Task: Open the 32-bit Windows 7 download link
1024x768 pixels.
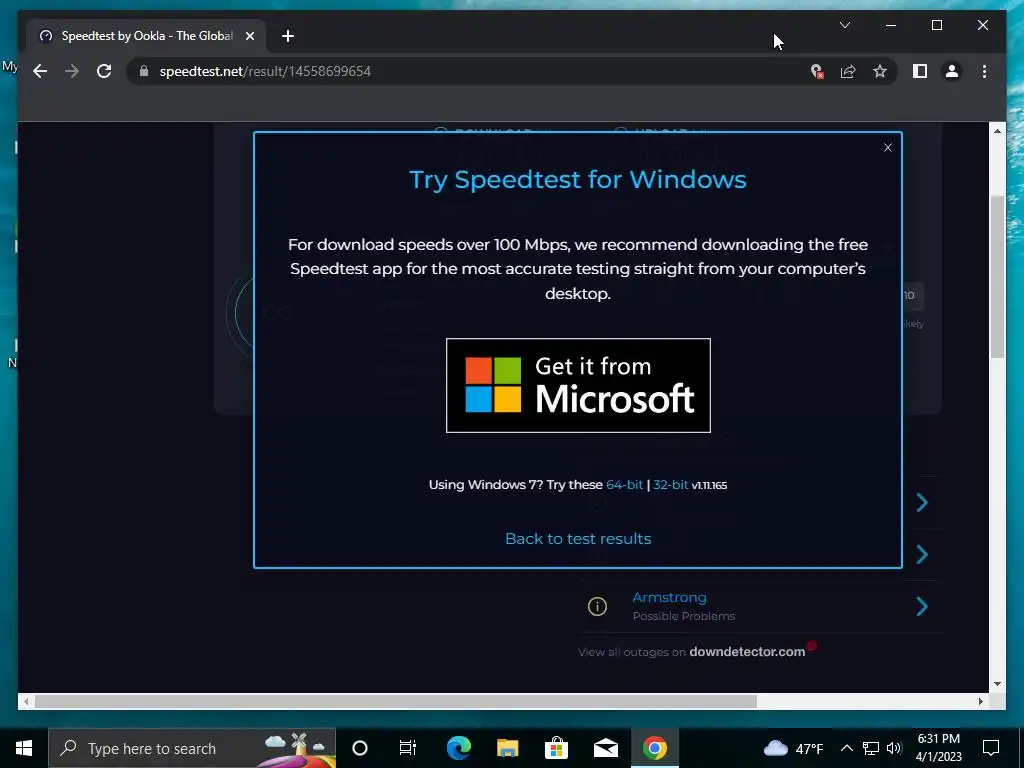Action: [670, 485]
